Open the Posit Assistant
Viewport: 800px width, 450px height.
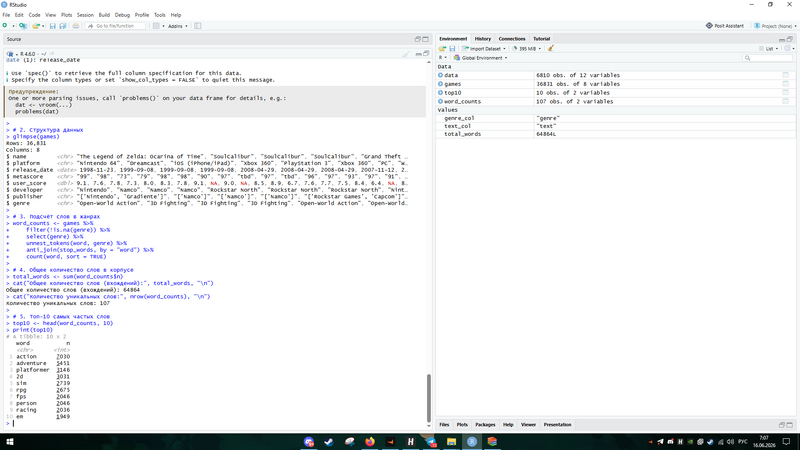(724, 26)
